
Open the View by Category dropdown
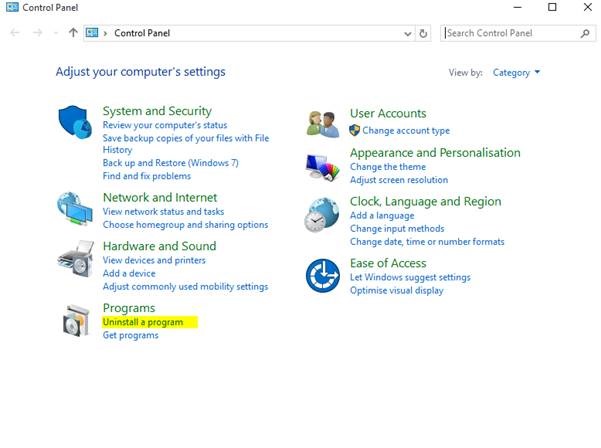tap(517, 73)
